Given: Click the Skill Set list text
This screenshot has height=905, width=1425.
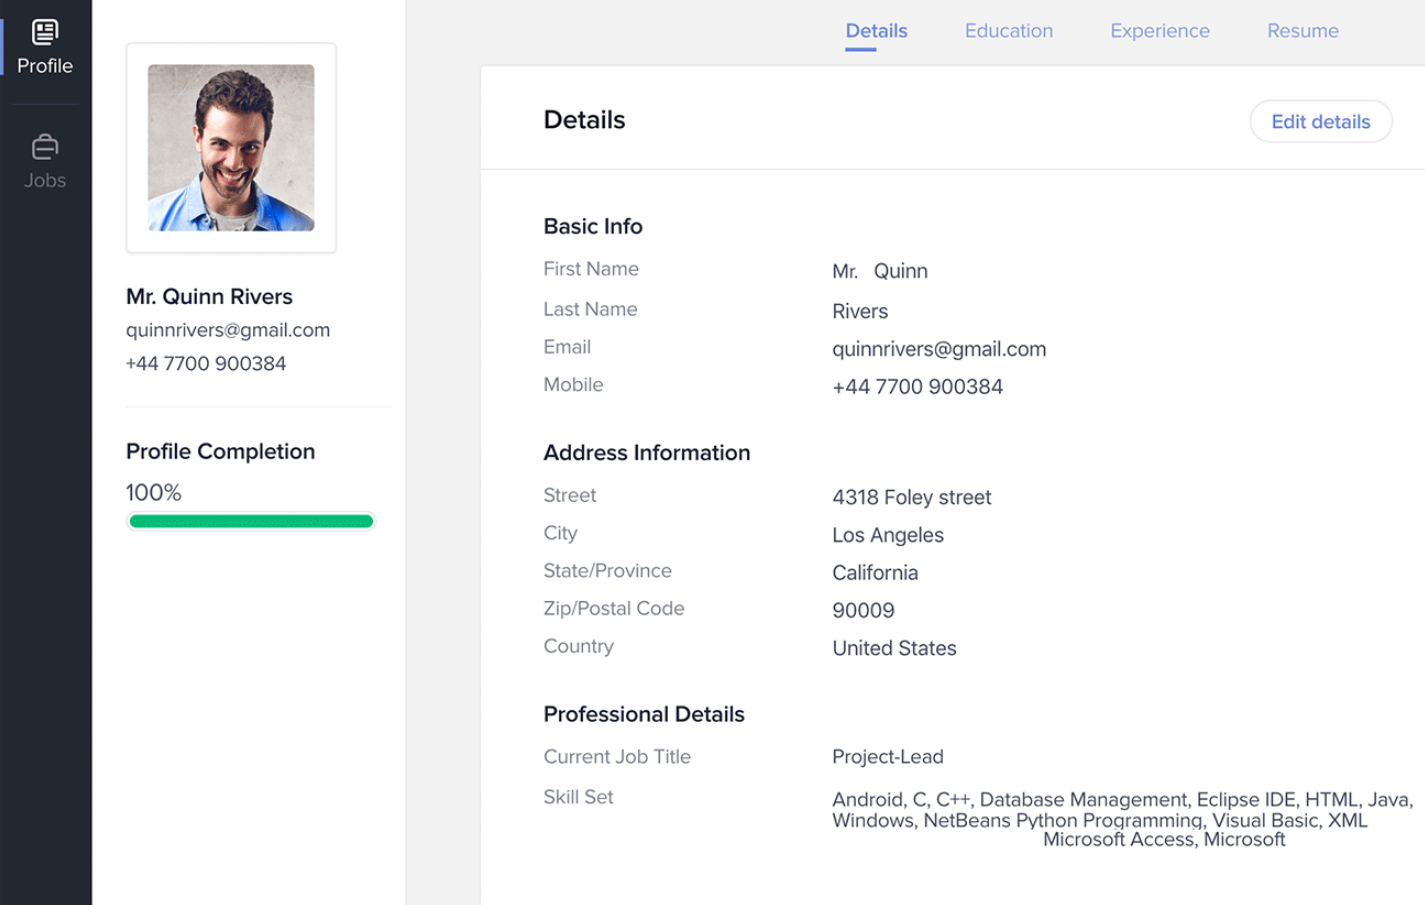Looking at the screenshot, I should pos(1120,819).
